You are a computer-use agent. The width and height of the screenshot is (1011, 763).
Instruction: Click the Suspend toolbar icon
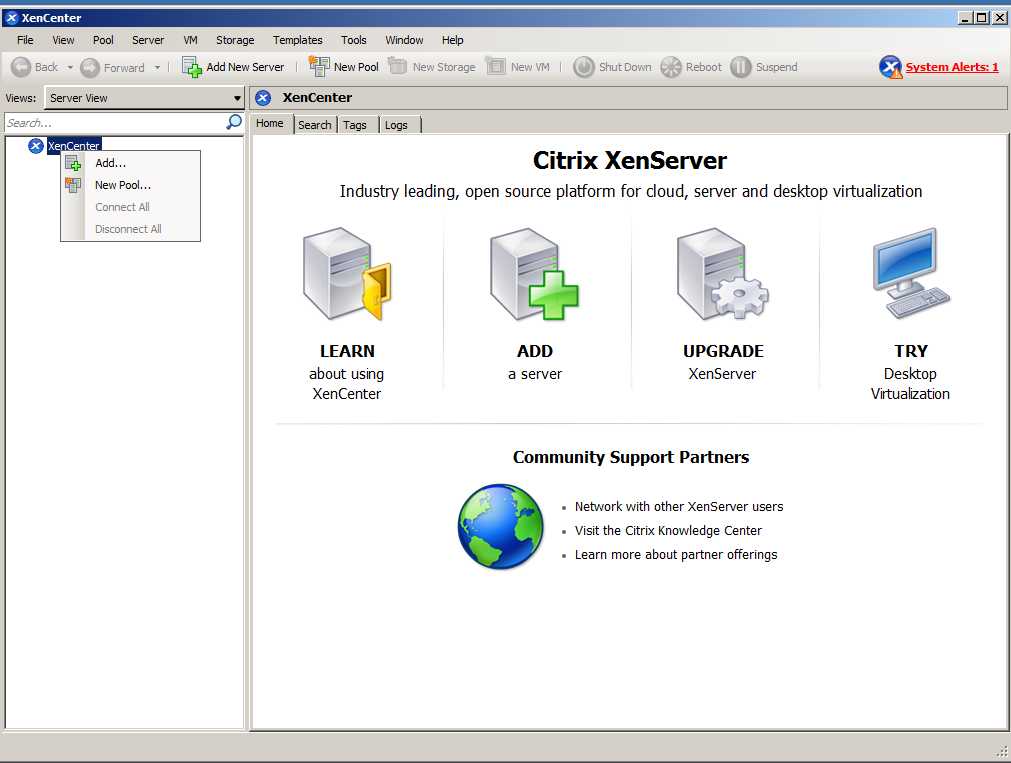coord(739,66)
